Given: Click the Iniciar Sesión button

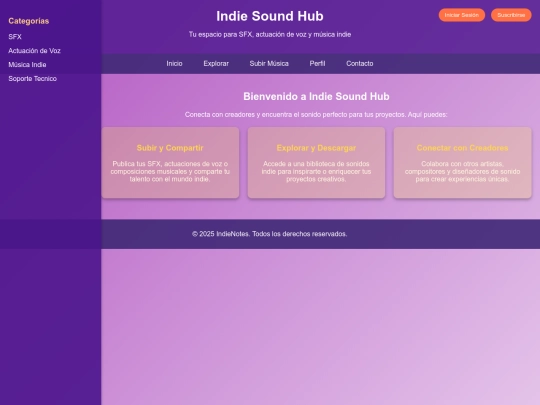Looking at the screenshot, I should click(461, 15).
